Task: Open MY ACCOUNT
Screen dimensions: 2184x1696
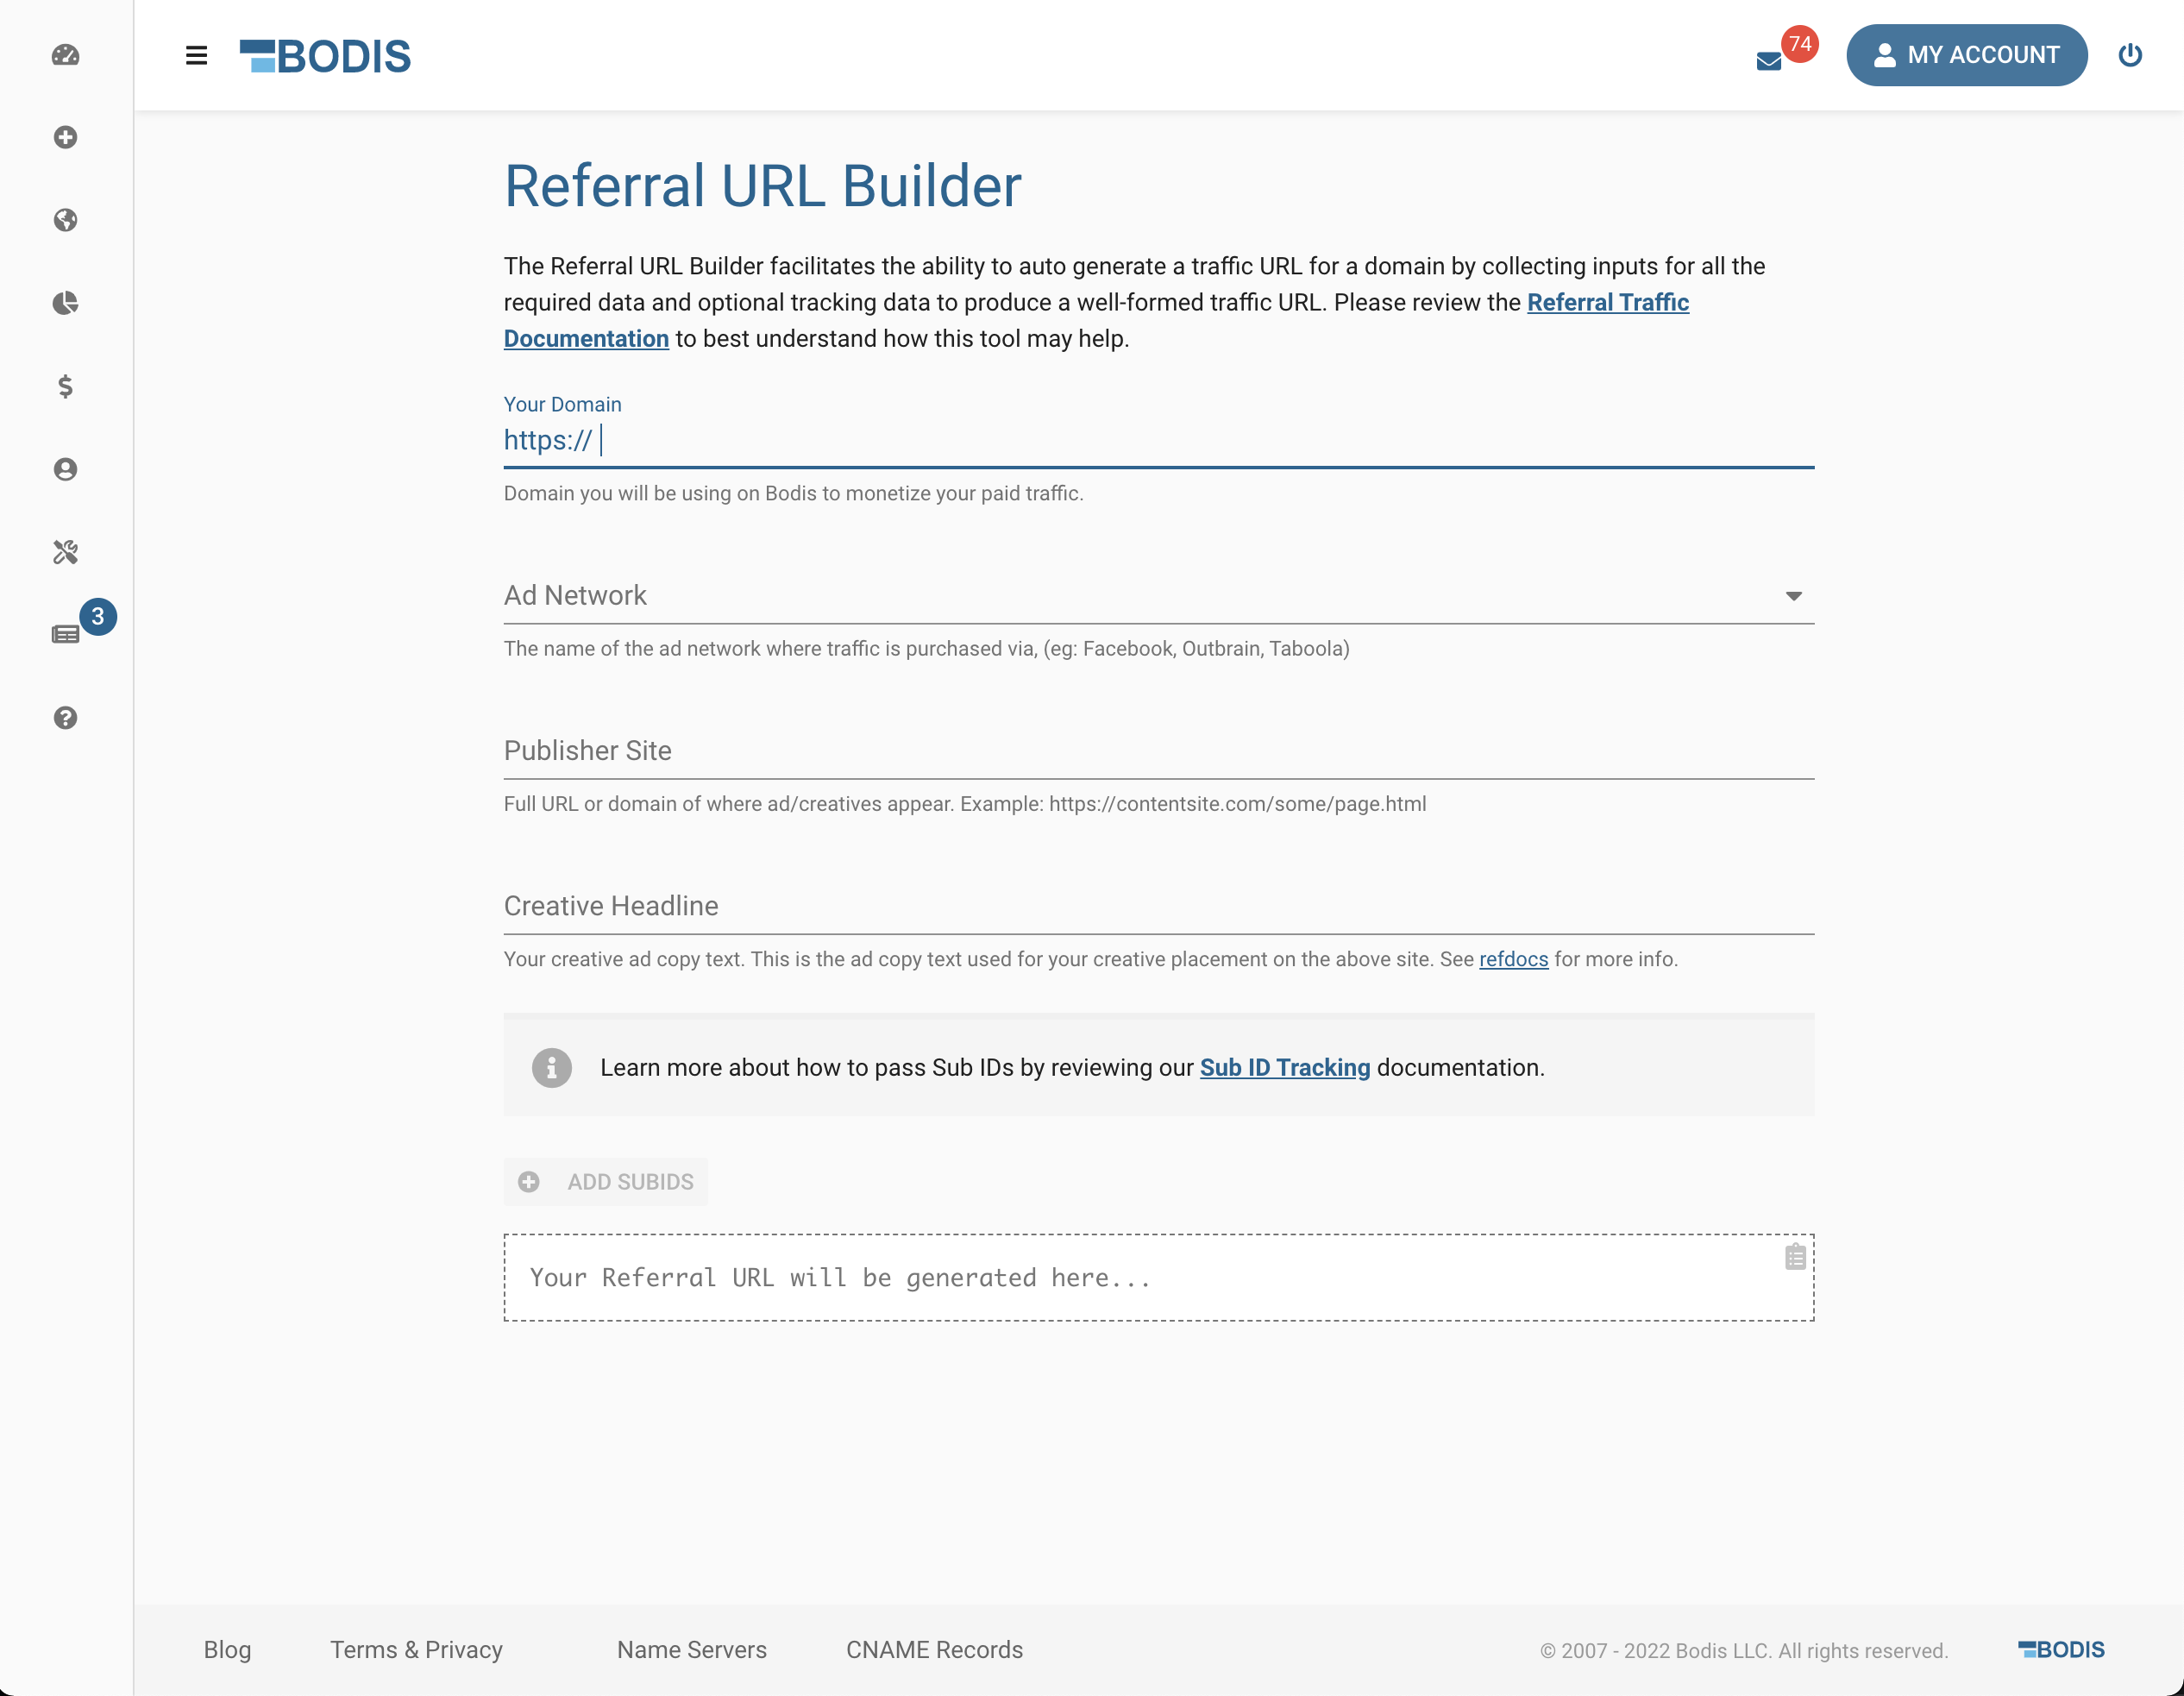Action: coord(1966,55)
